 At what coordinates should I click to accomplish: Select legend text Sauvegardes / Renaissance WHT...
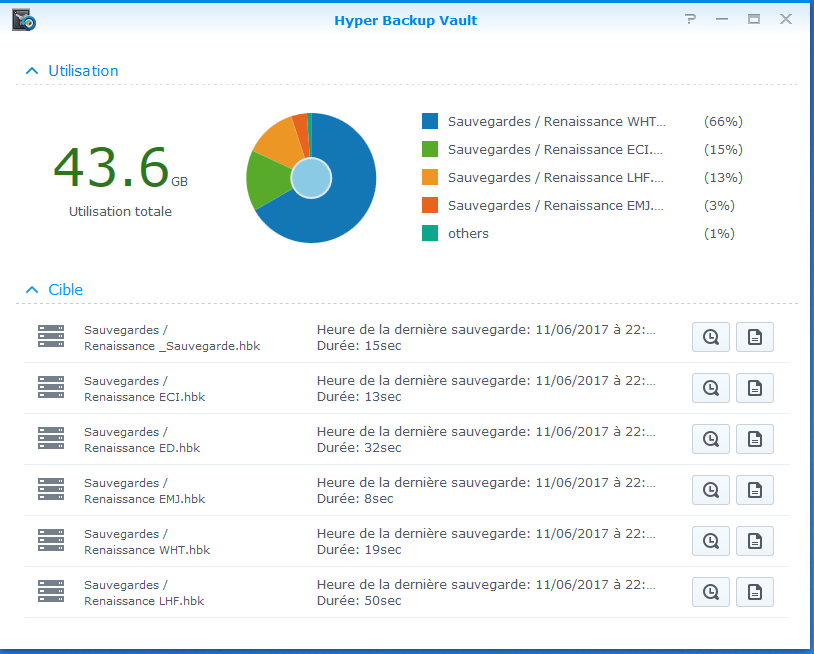coord(557,121)
